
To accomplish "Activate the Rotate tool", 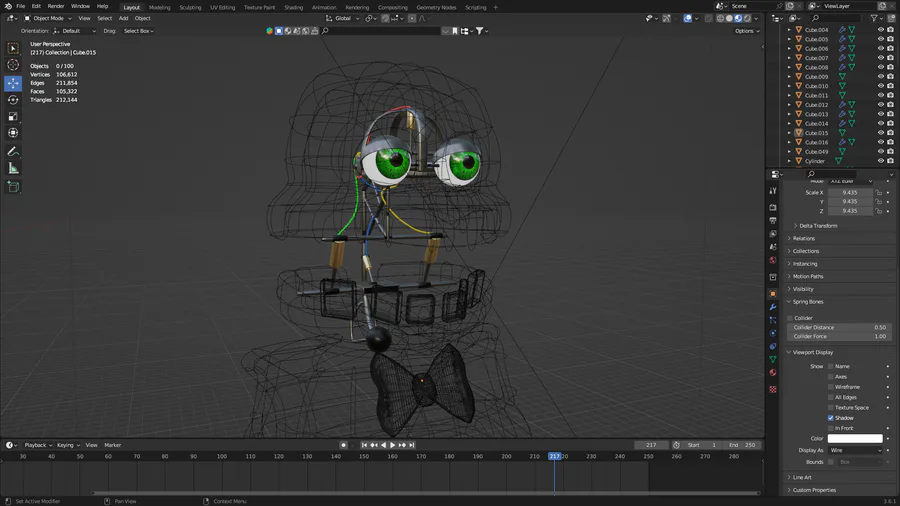I will (x=13, y=100).
